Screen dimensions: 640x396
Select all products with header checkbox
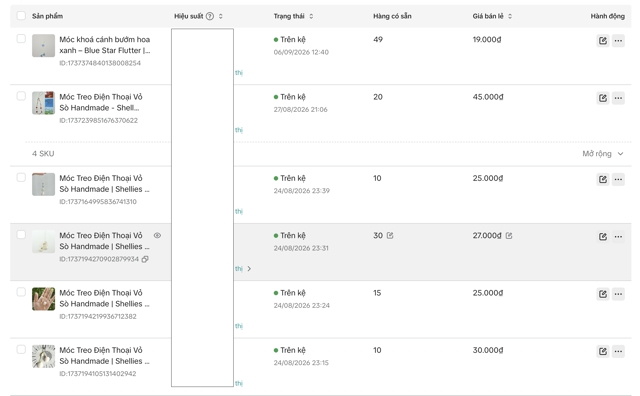(21, 16)
